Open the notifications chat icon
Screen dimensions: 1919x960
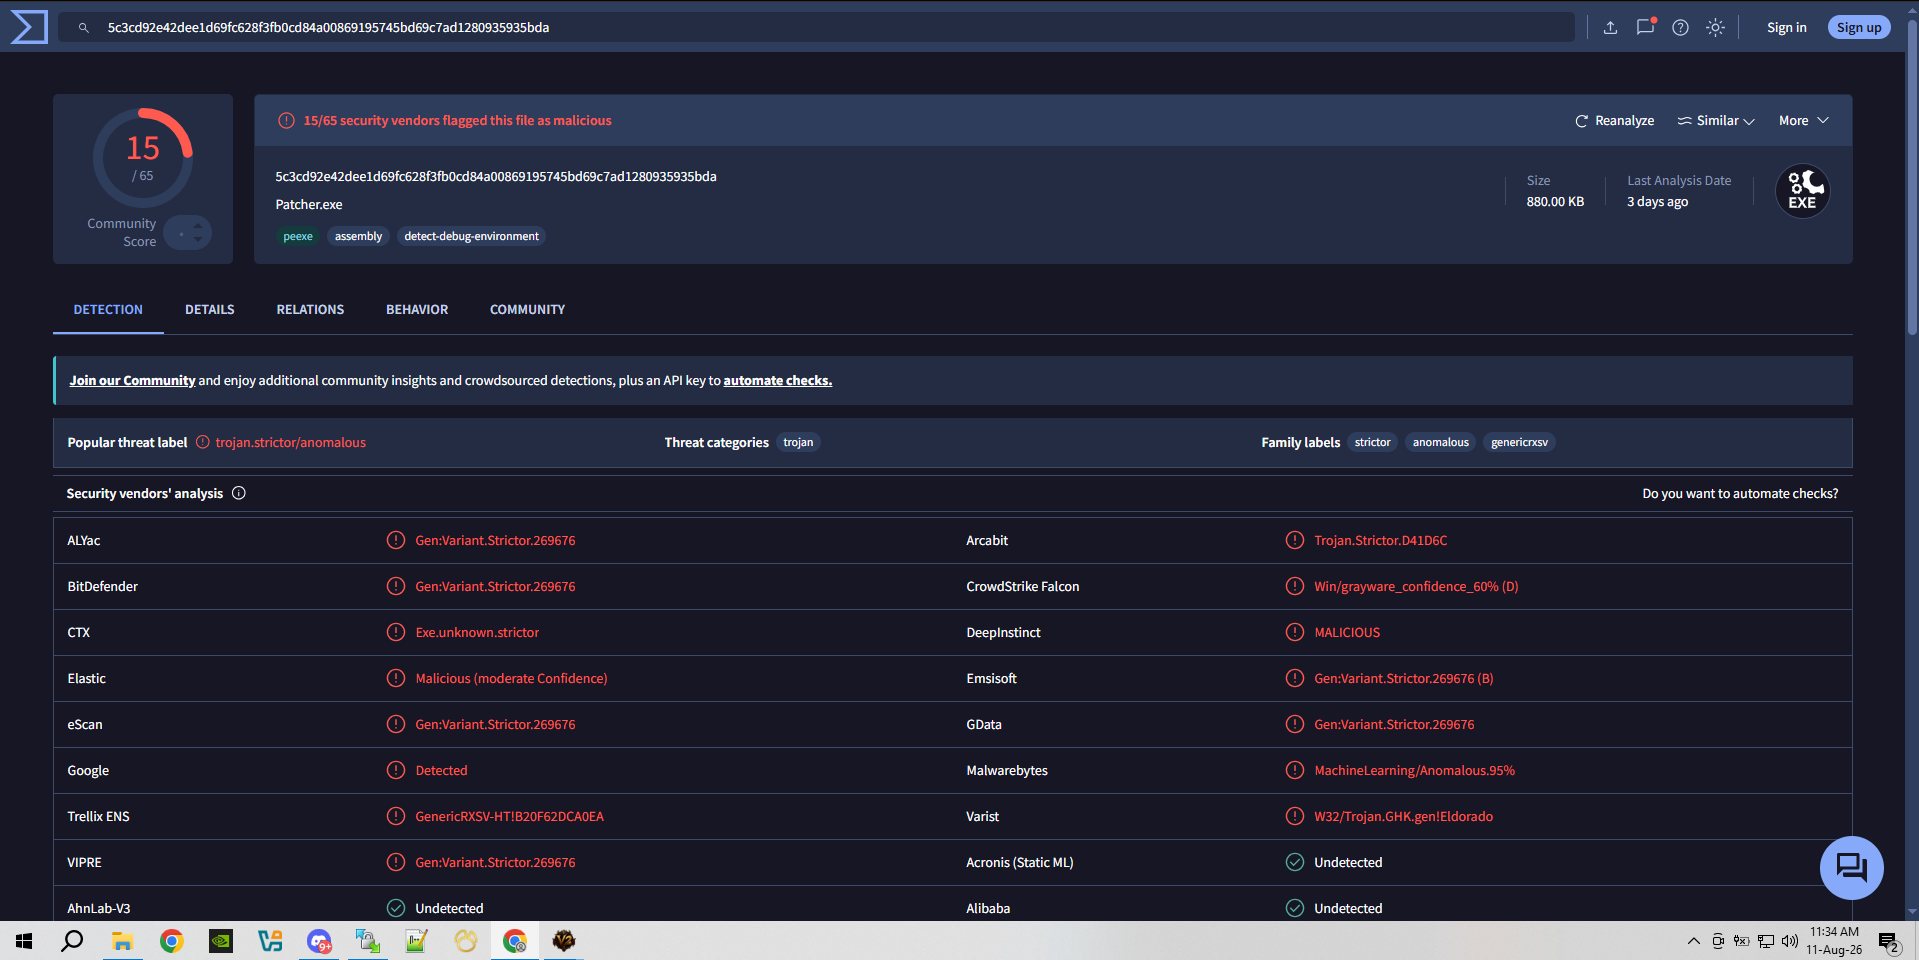click(1645, 28)
